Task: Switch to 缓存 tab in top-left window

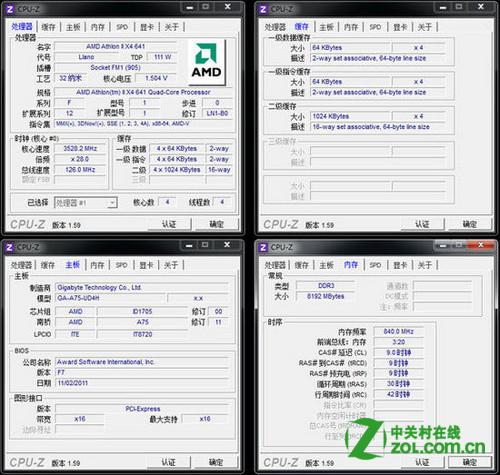Action: tap(48, 27)
